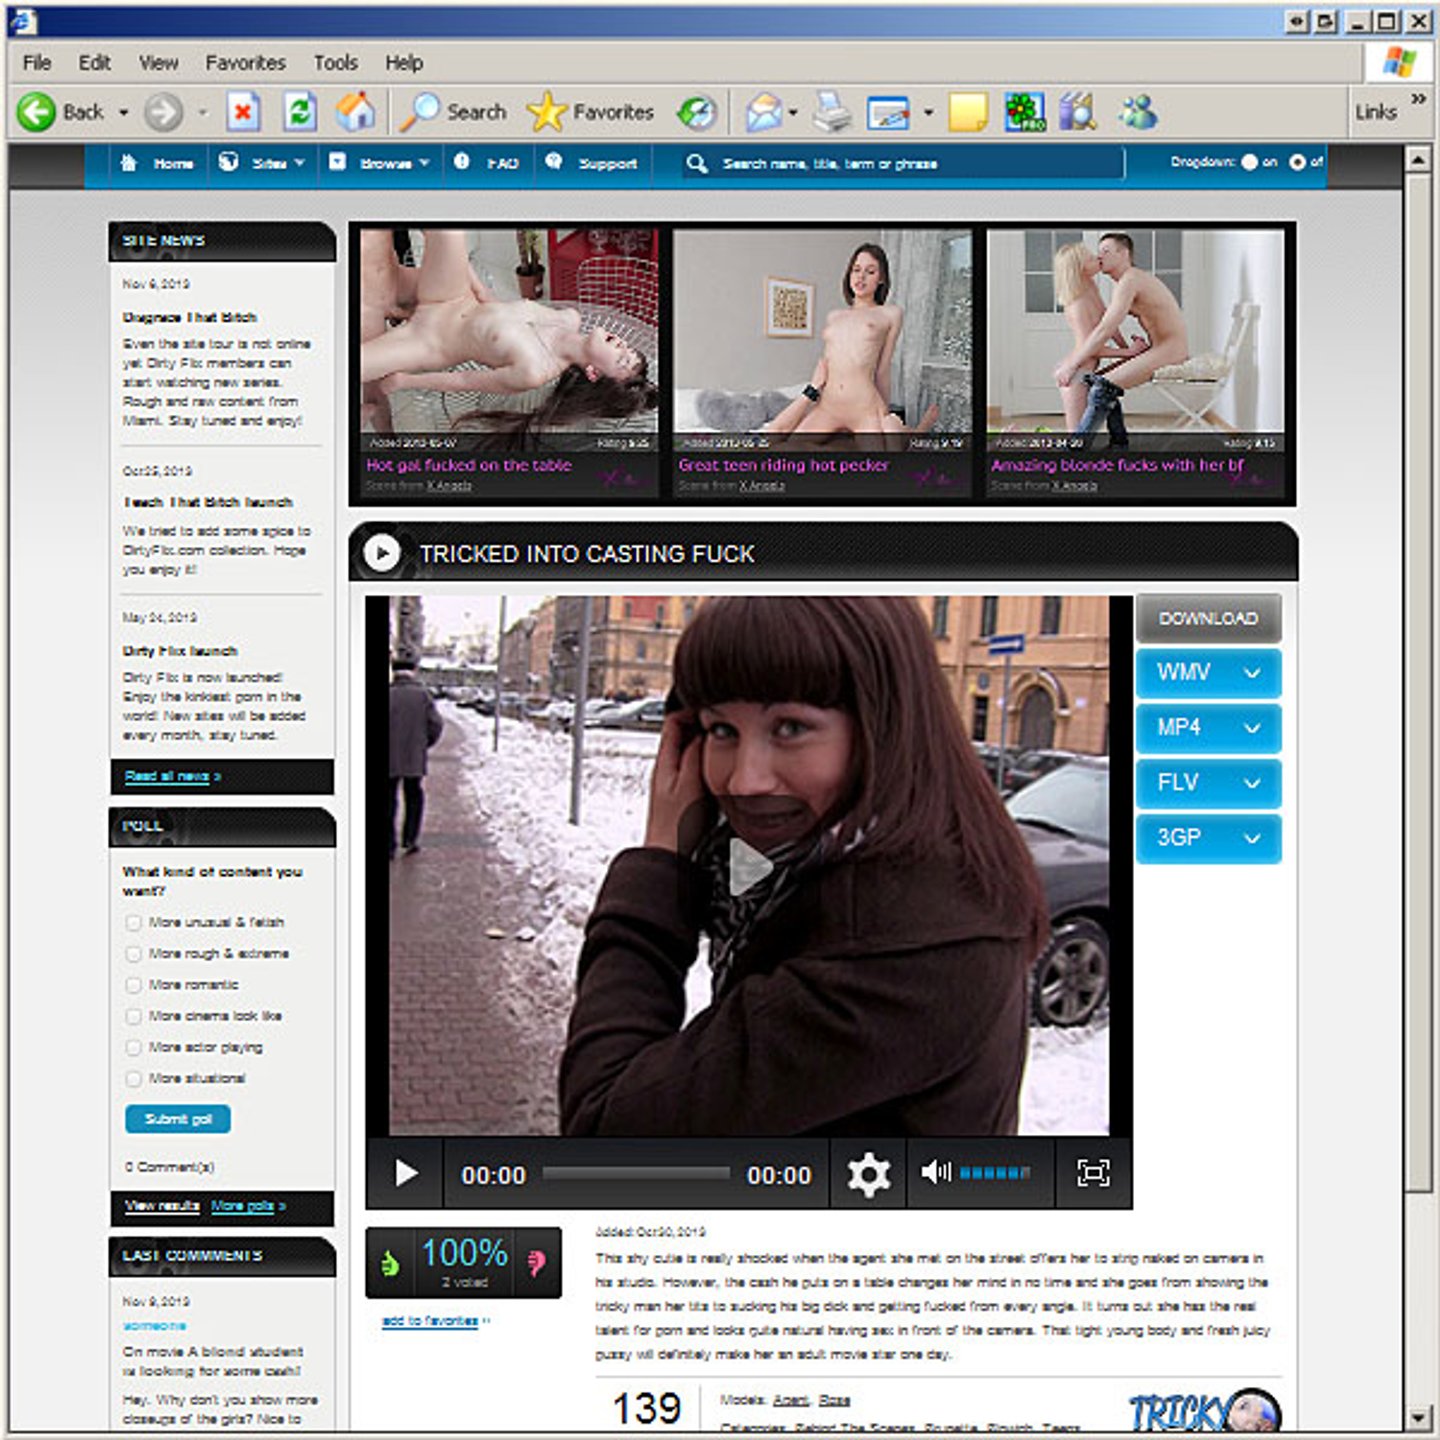Image resolution: width=1440 pixels, height=1440 pixels.
Task: Select the Dropdown 'on' radio button
Action: (1249, 162)
